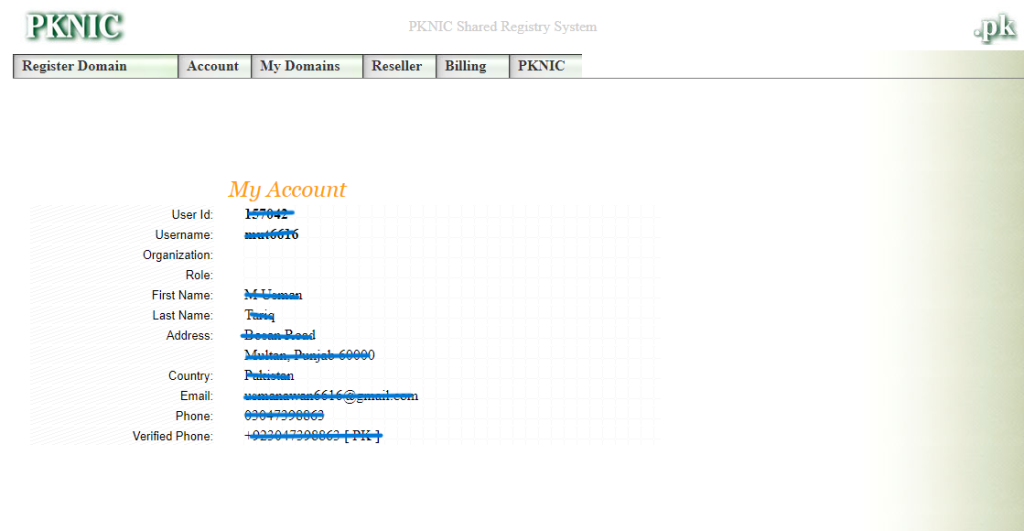
Task: Click the My Account heading
Action: 287,189
